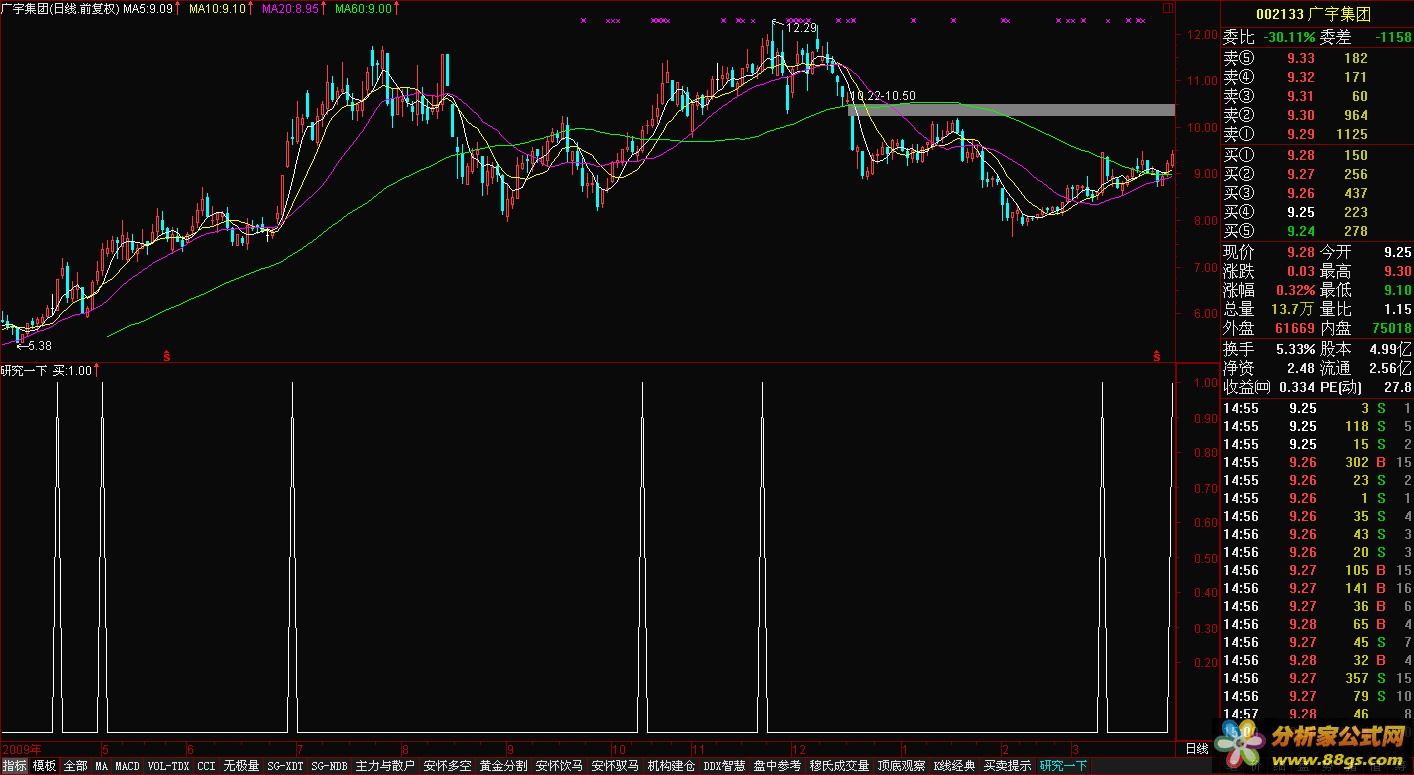The height and width of the screenshot is (775, 1414).
Task: Open the DDX智慧 indicator tab
Action: click(x=724, y=766)
